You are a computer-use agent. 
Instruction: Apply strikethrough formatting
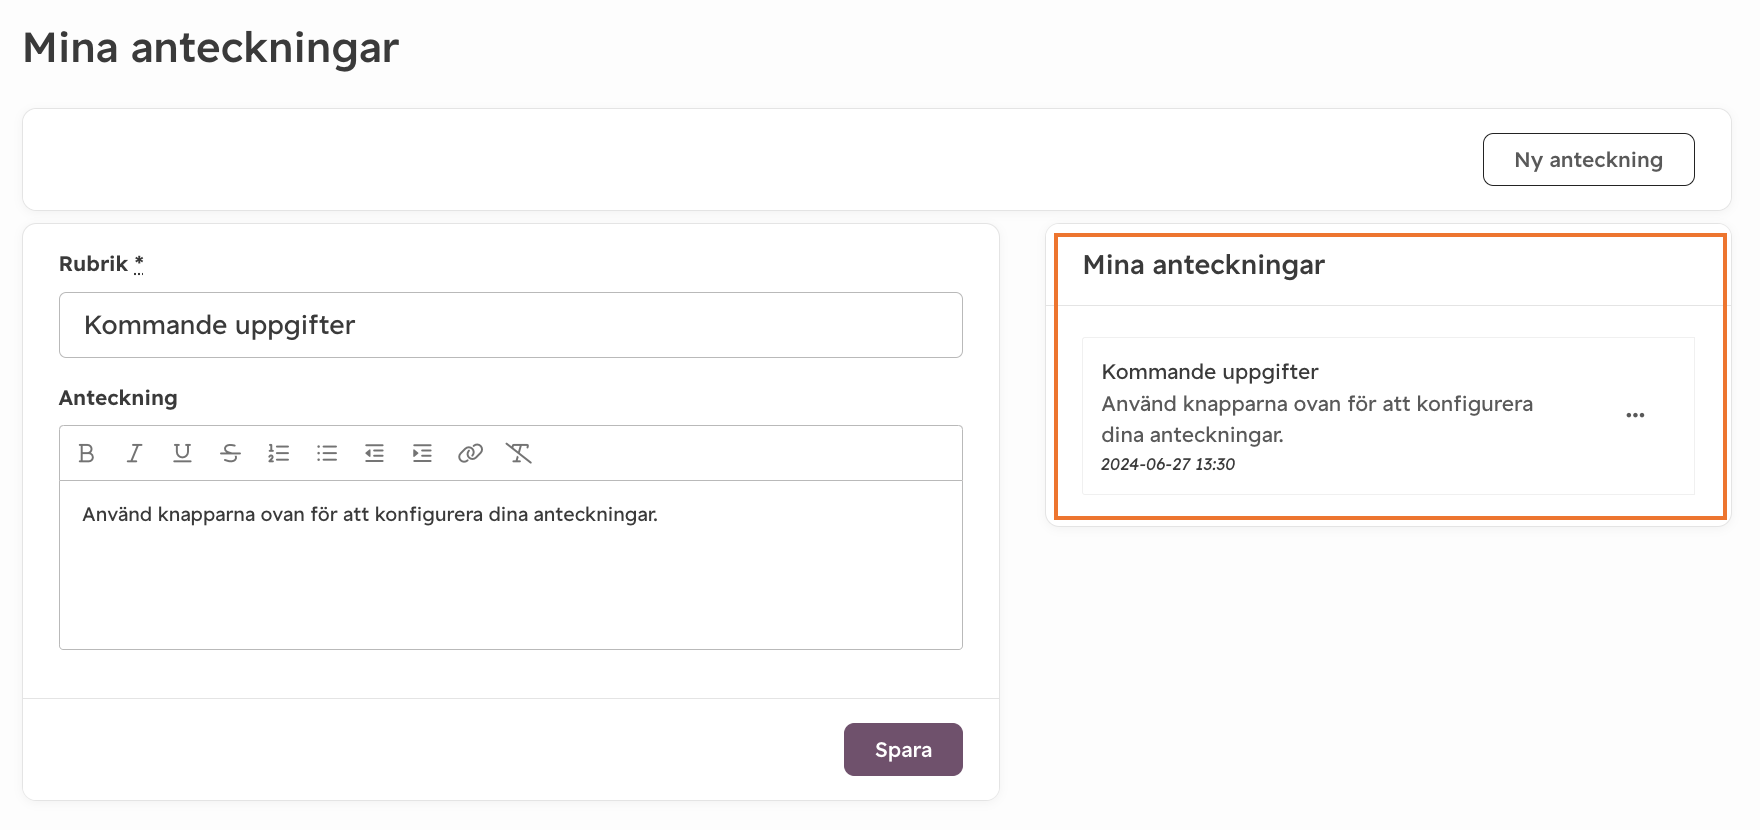pos(230,453)
